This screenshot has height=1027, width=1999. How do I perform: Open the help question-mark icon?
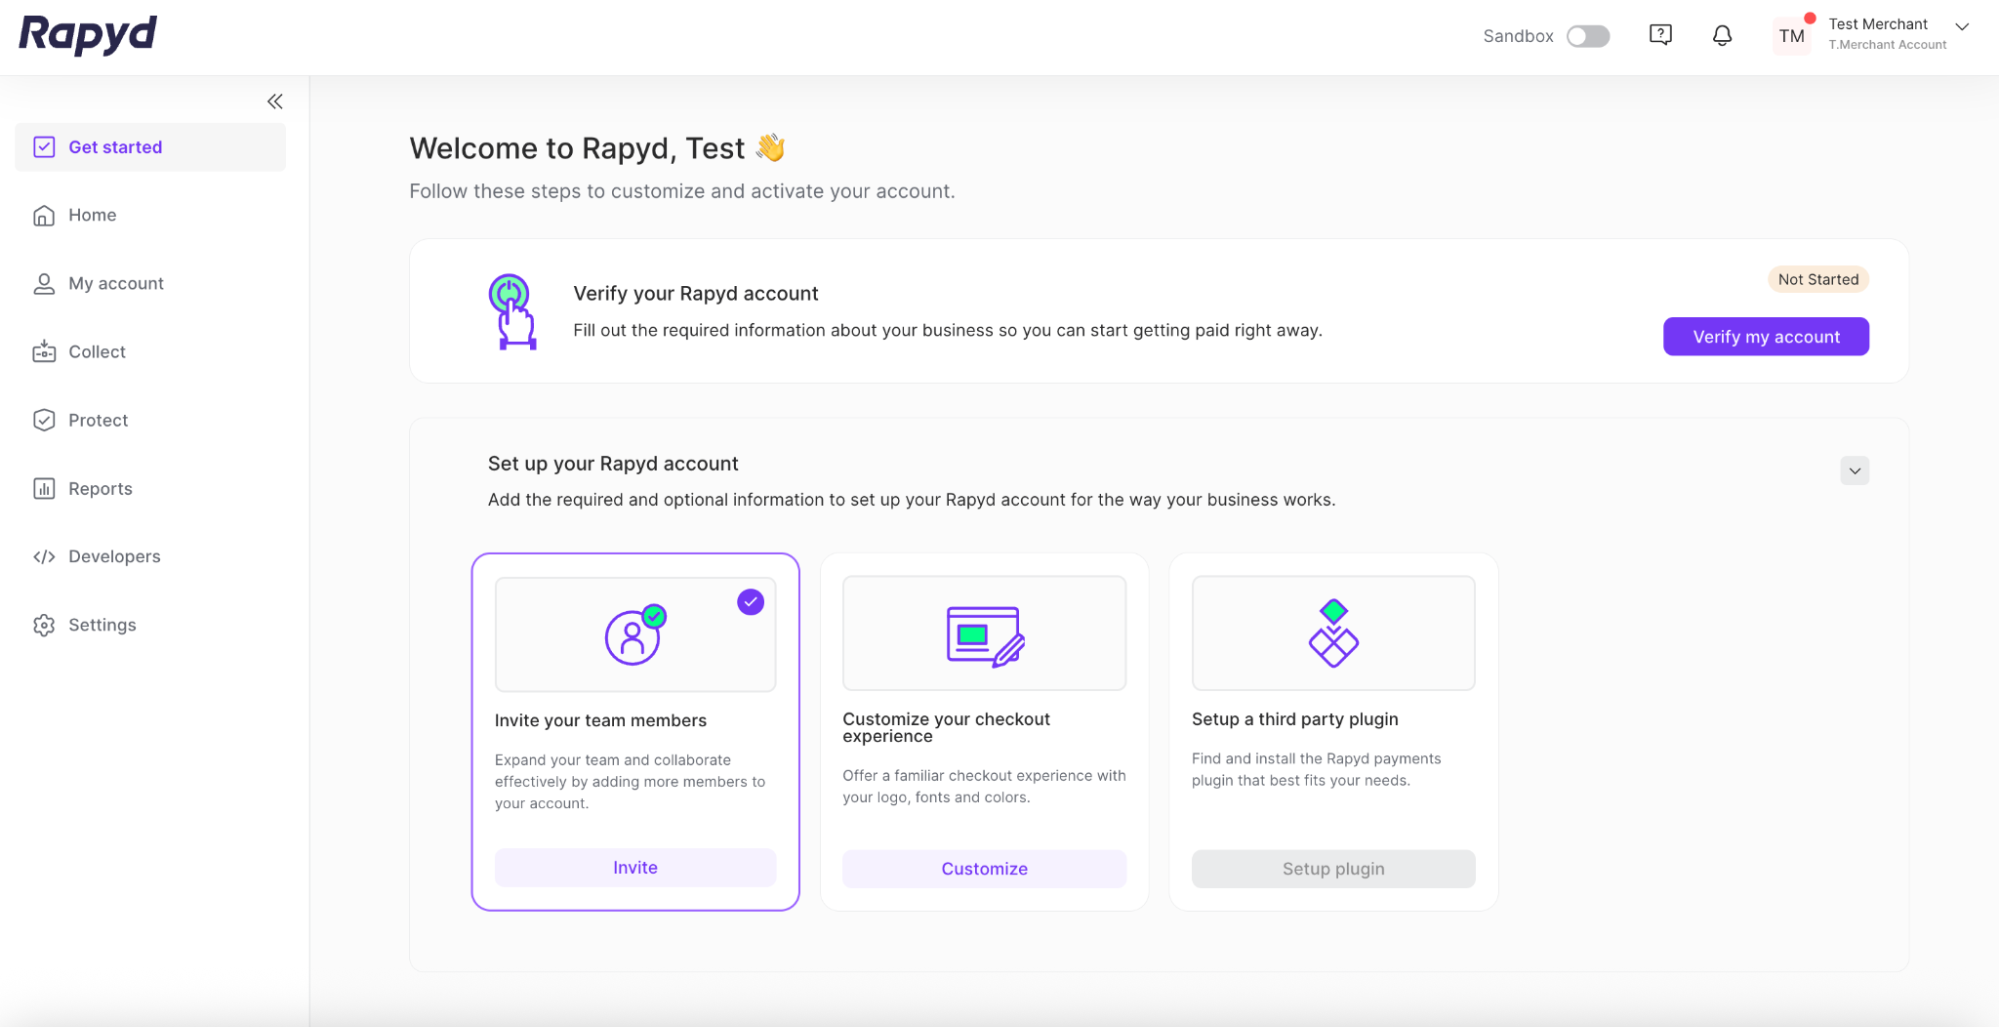[1660, 33]
